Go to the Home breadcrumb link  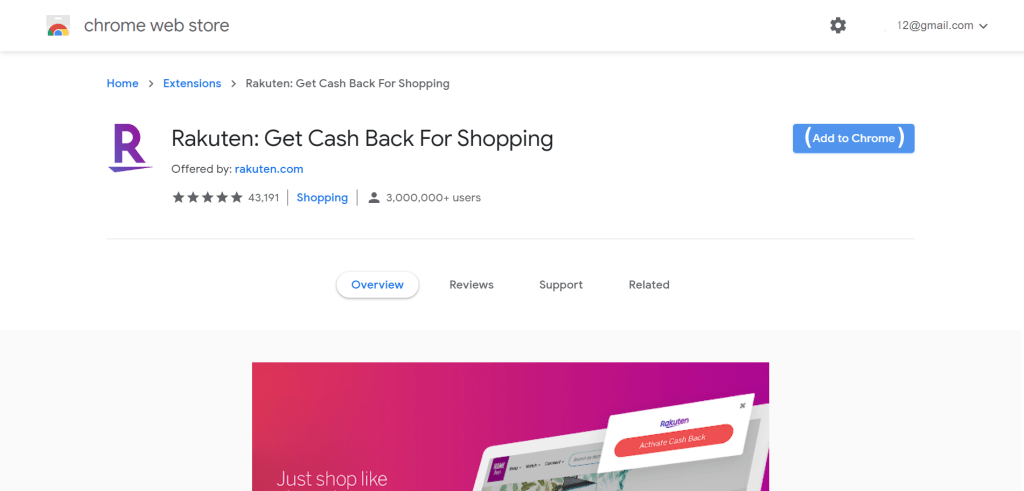(x=123, y=84)
